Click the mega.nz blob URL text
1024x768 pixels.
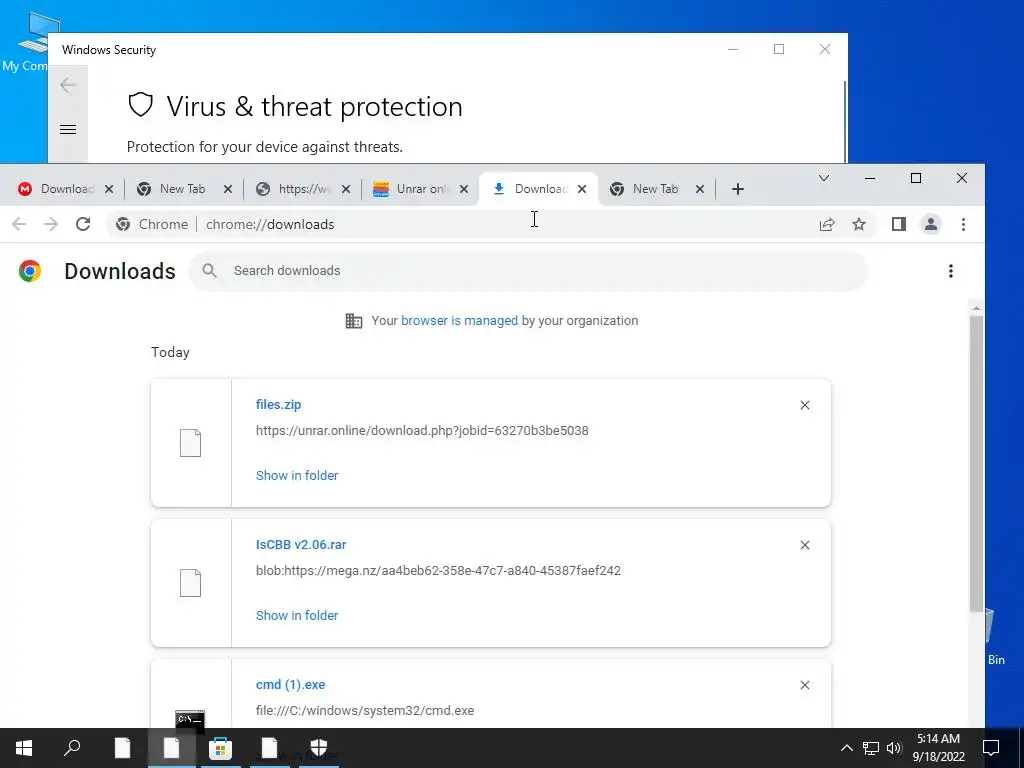point(438,570)
